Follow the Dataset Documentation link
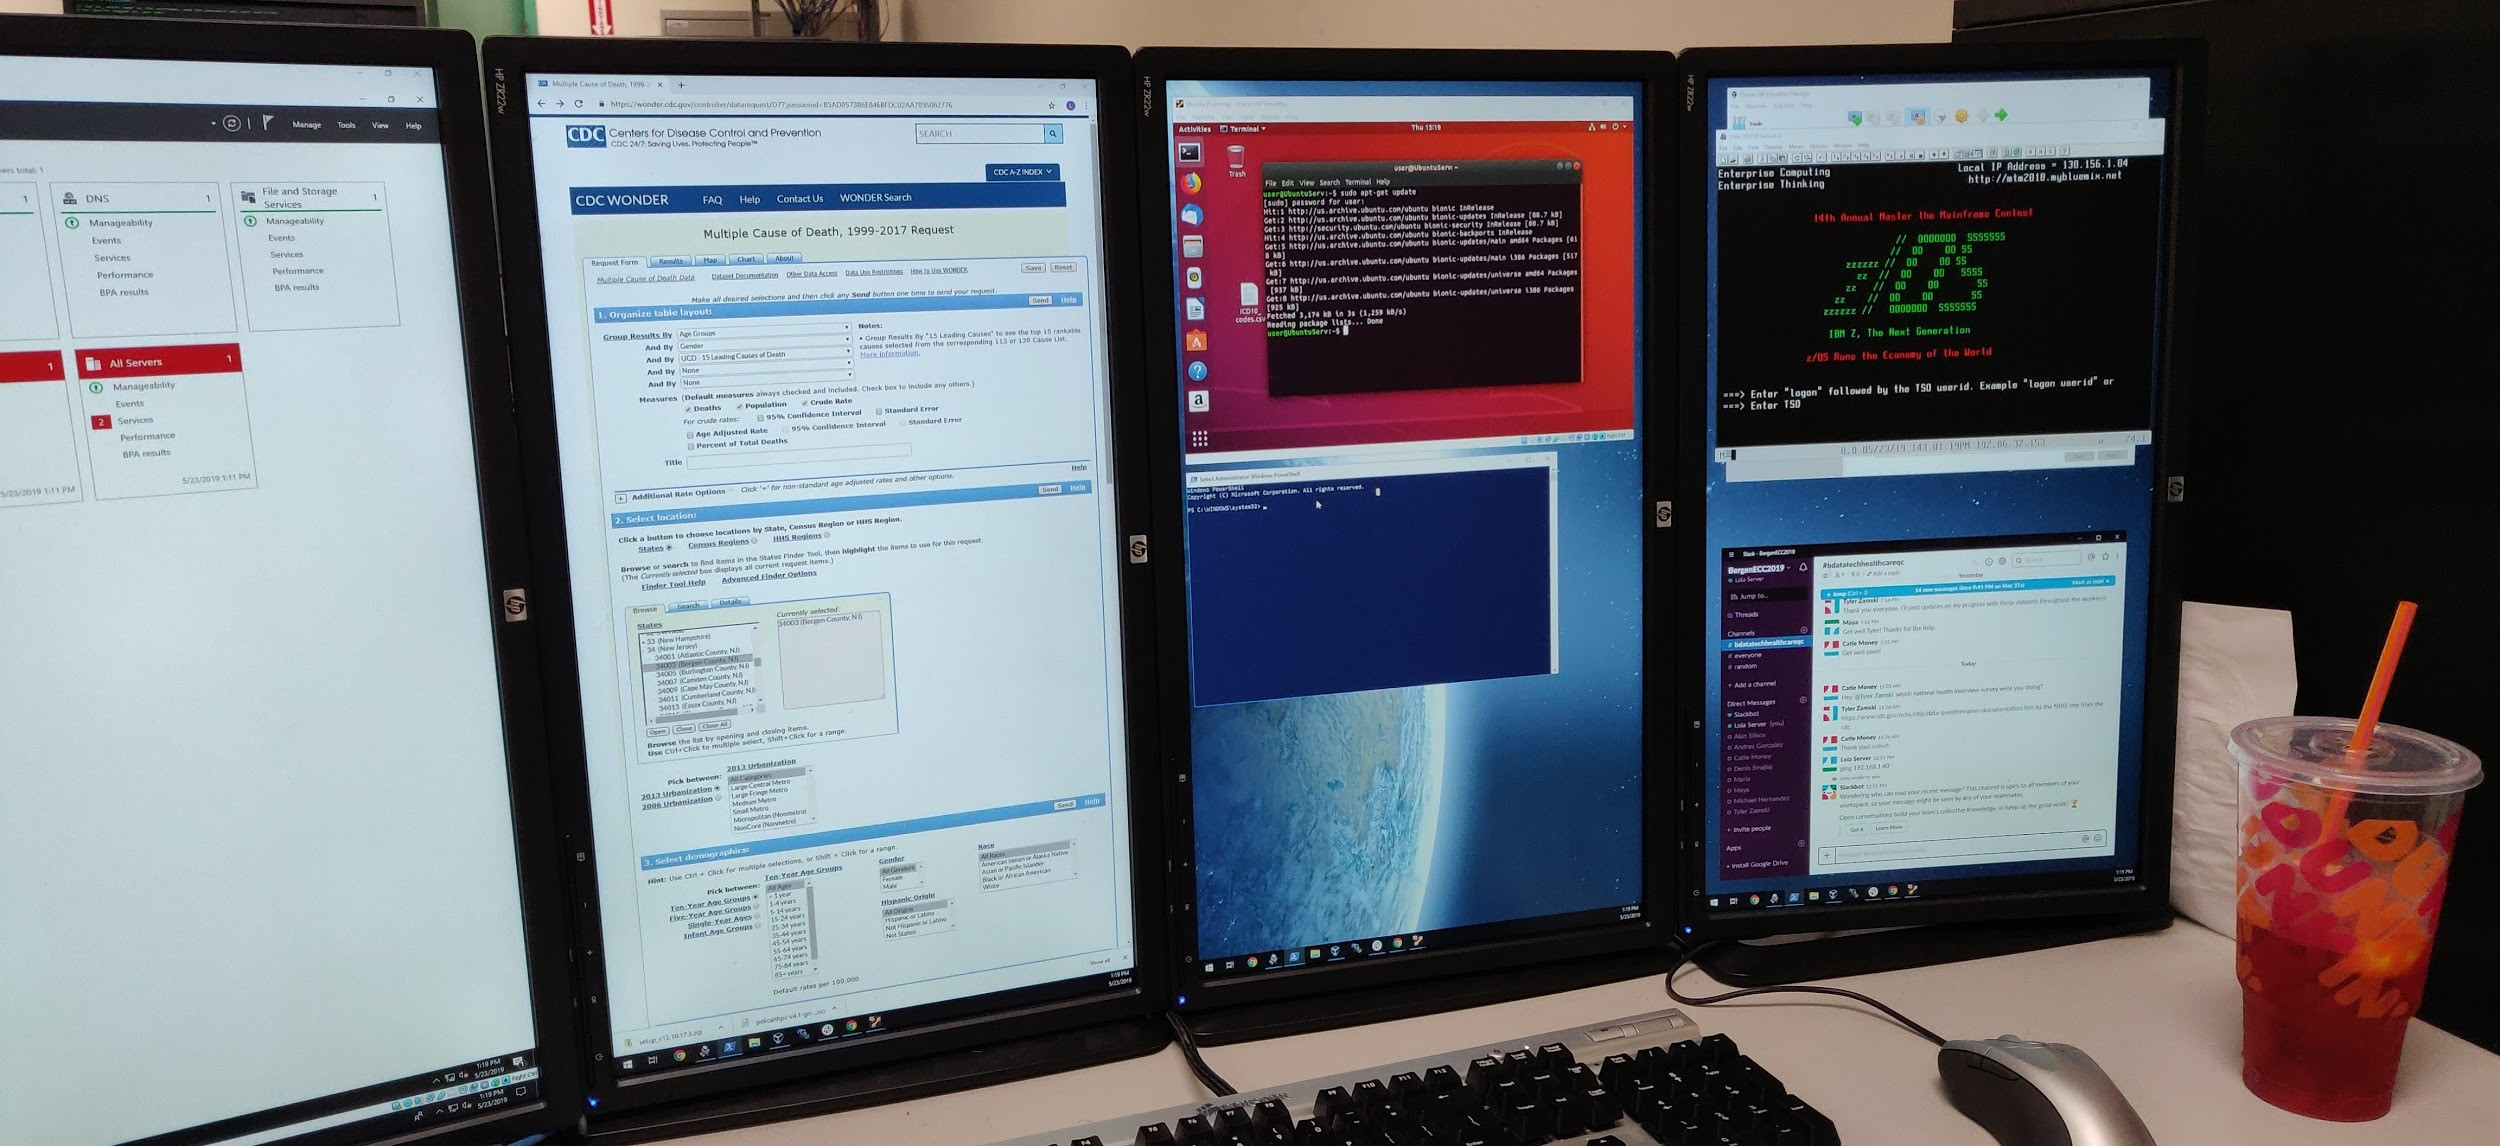The width and height of the screenshot is (2500, 1146). 744,276
